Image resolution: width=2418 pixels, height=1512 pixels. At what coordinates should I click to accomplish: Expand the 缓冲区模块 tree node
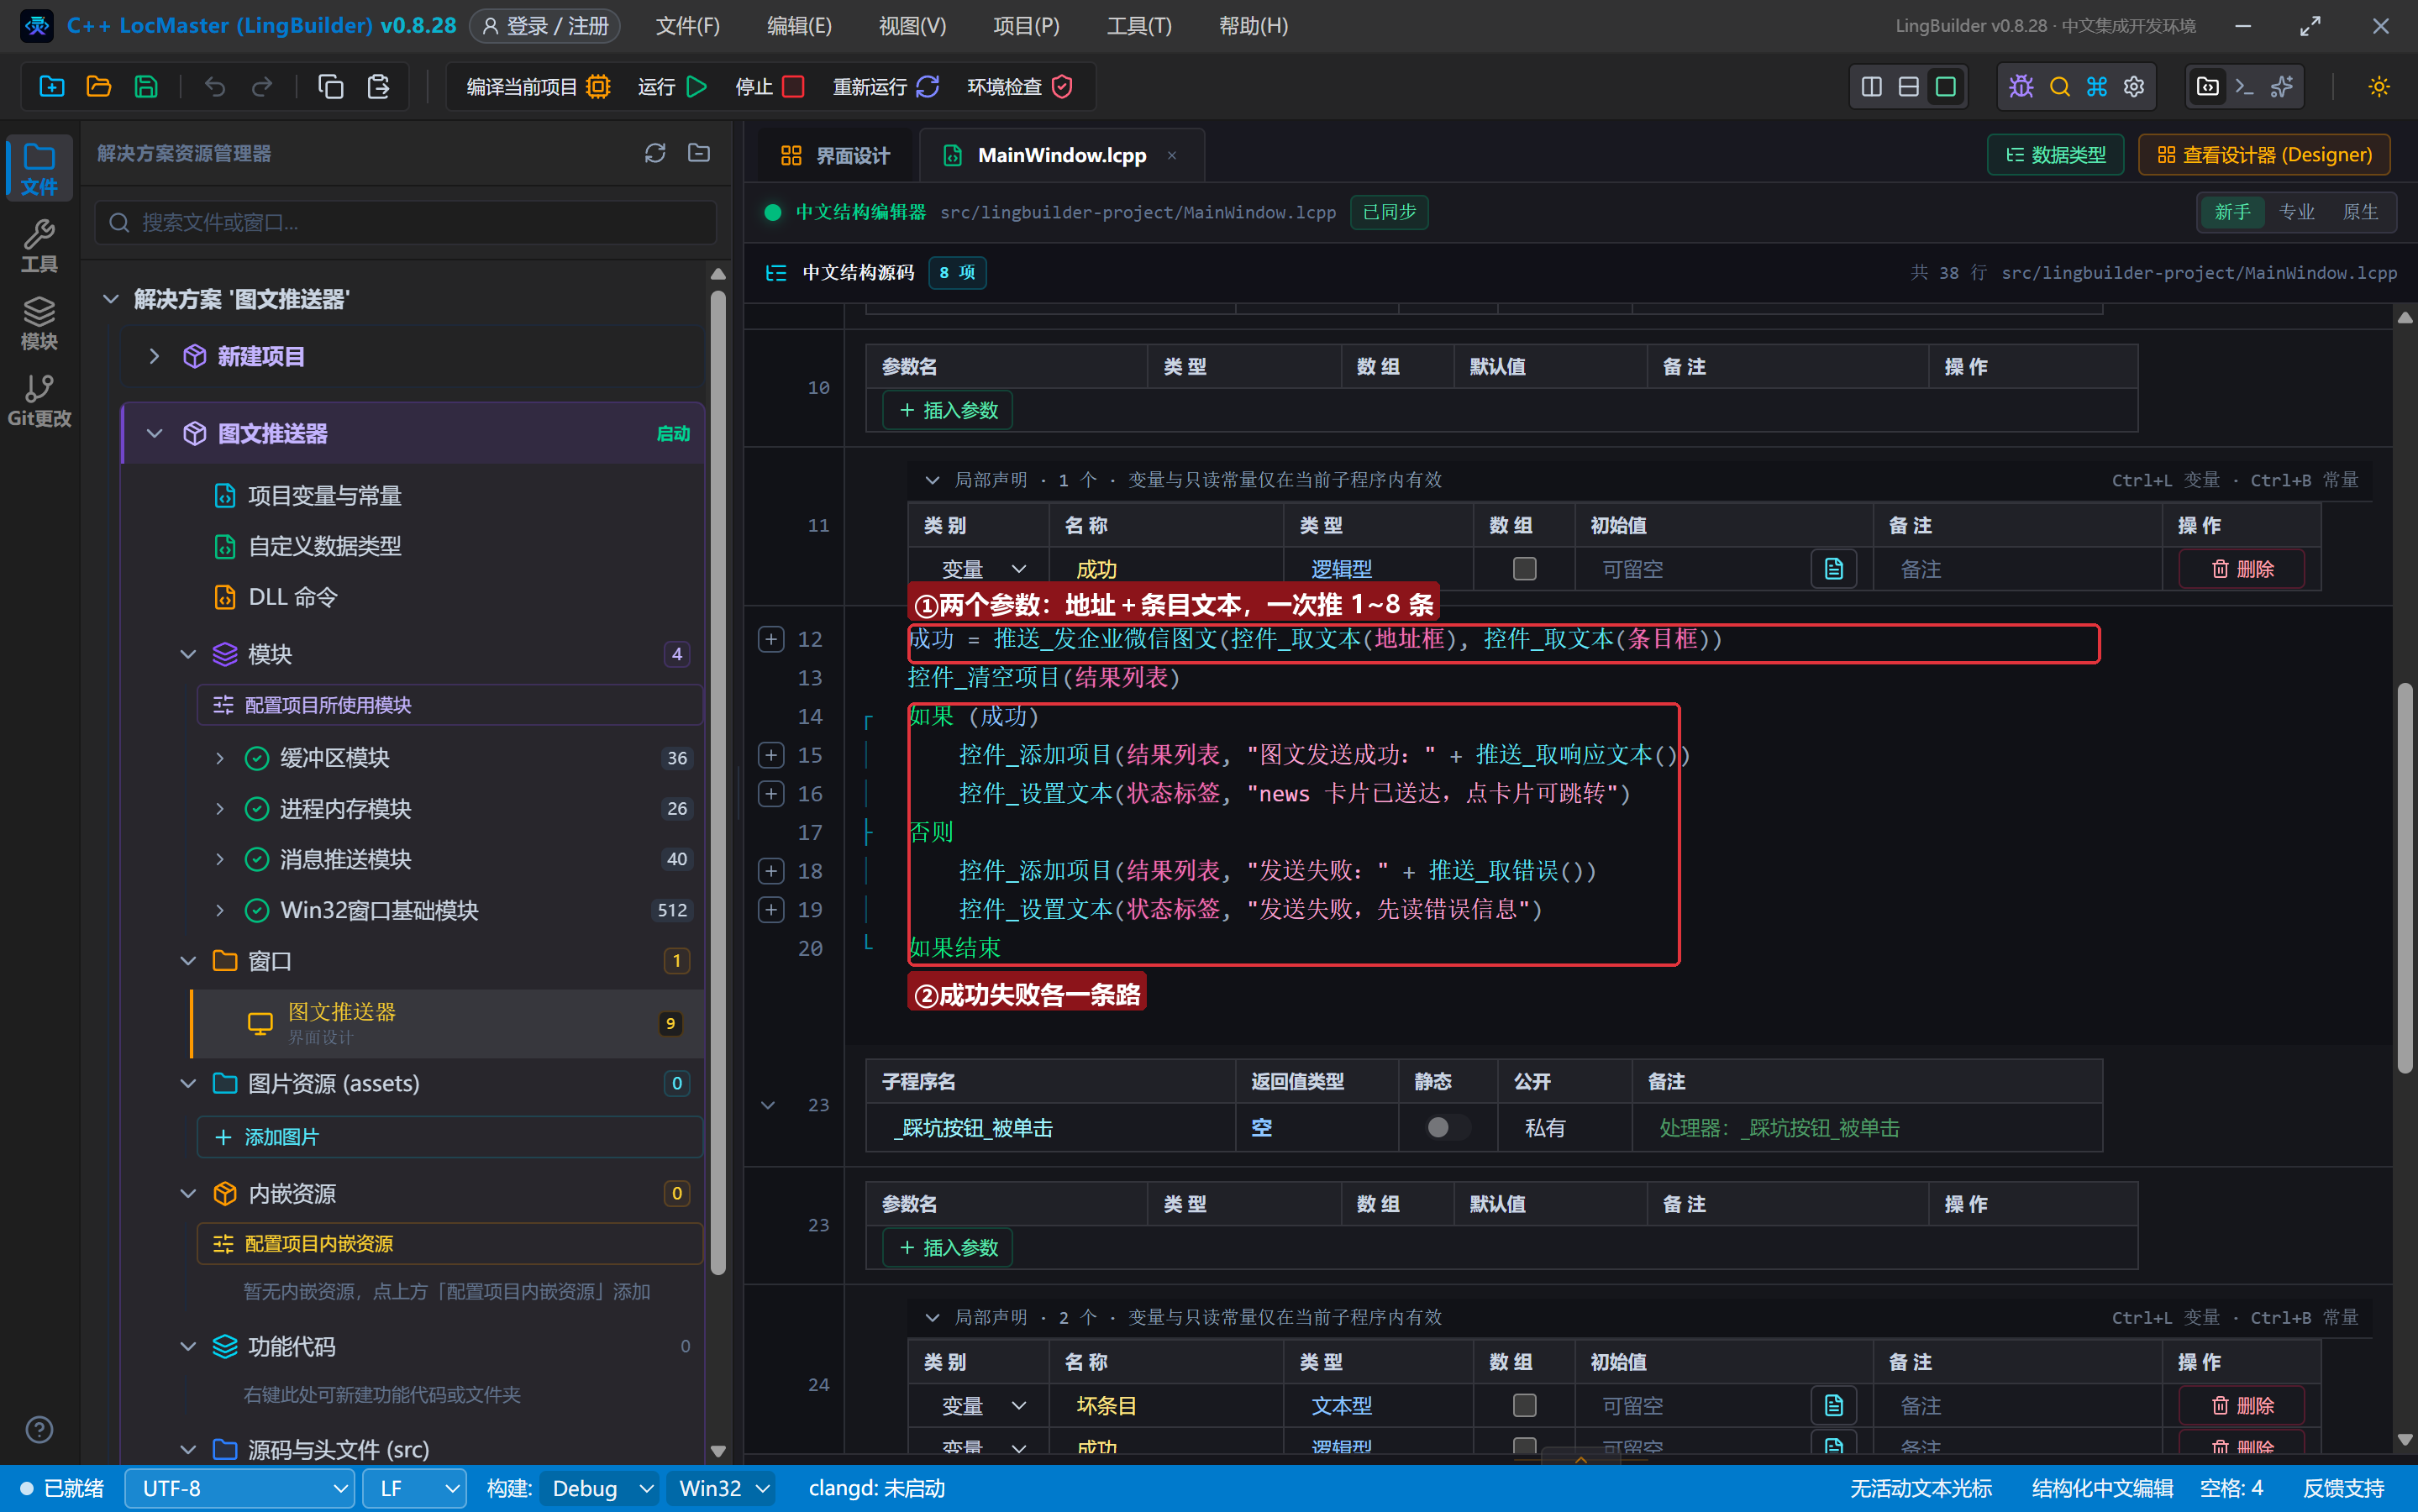220,758
